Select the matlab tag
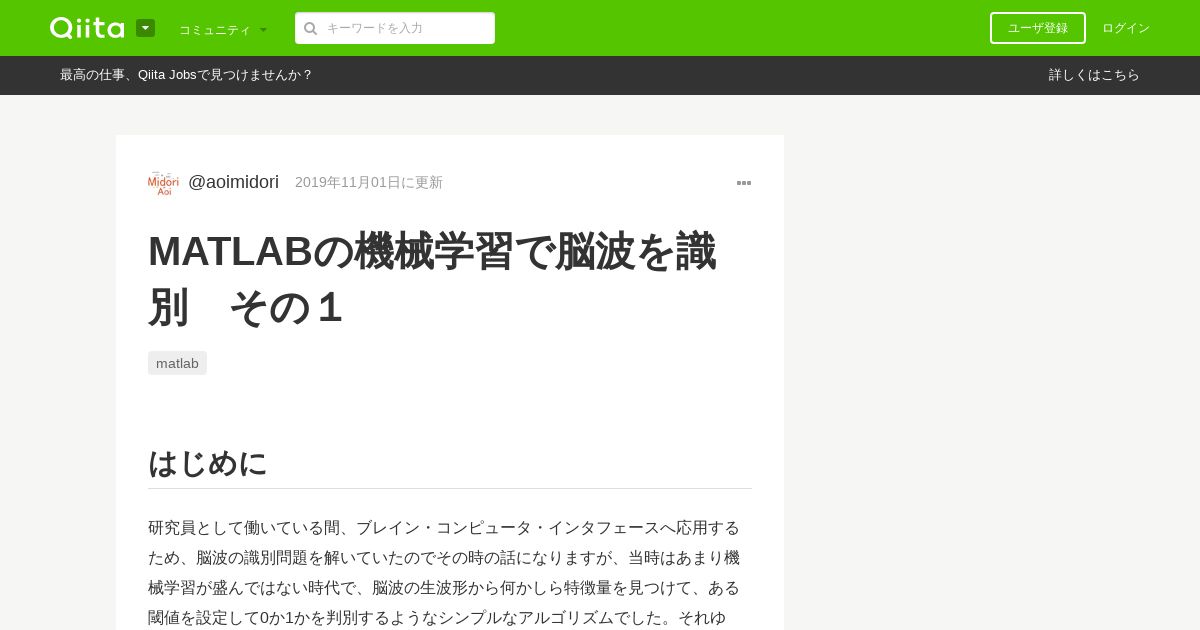The width and height of the screenshot is (1200, 630). tap(177, 363)
